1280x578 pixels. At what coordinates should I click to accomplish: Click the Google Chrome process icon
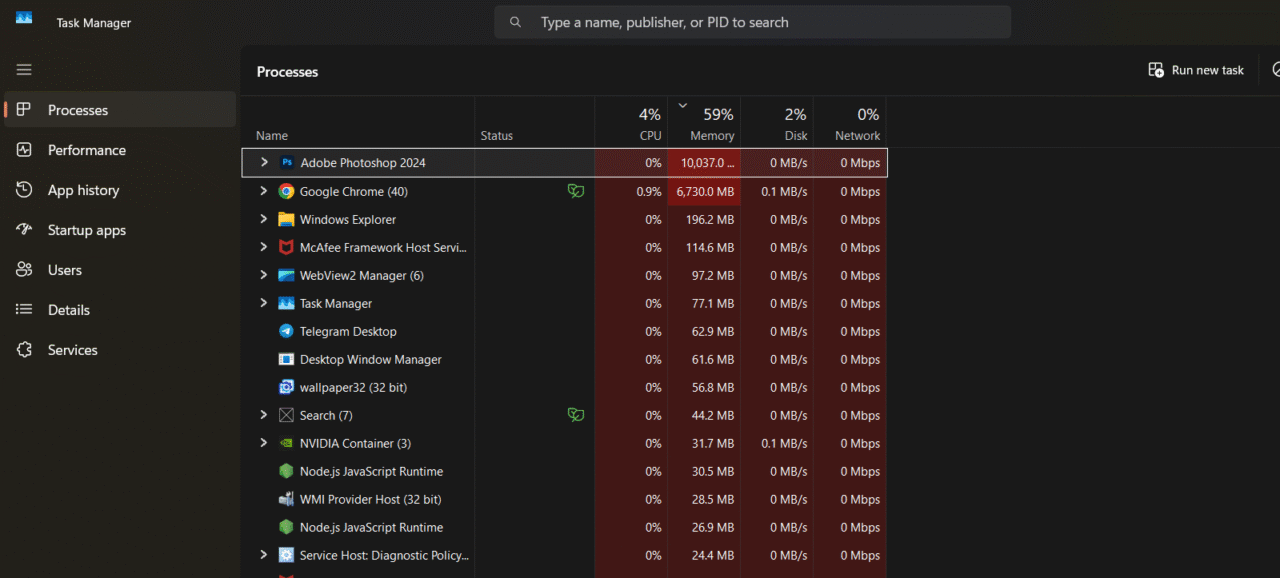point(286,192)
